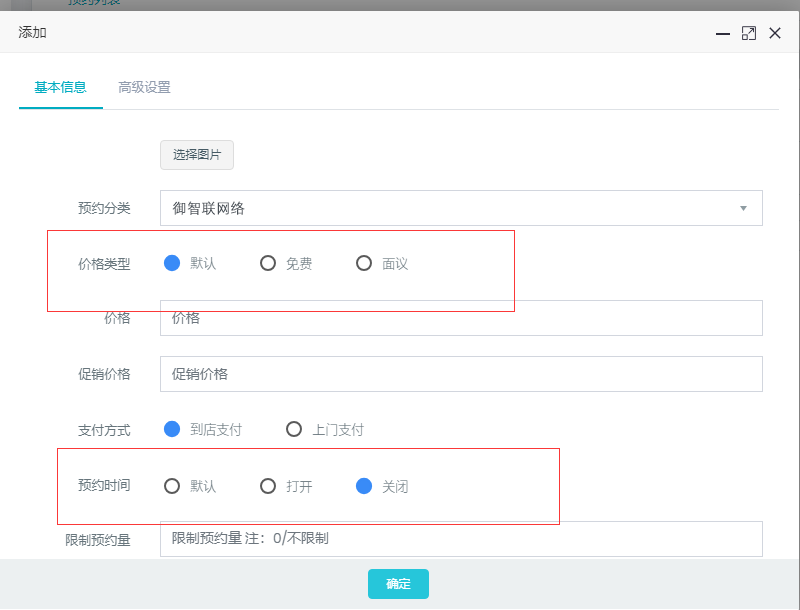
Task: Select 默认 for 价格类型
Action: [172, 264]
